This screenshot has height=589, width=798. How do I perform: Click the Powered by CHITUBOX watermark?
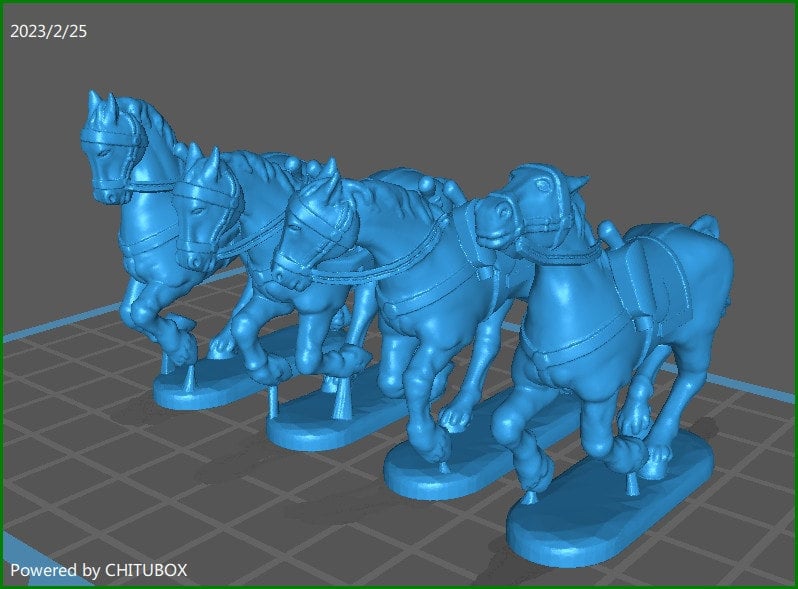pos(98,570)
